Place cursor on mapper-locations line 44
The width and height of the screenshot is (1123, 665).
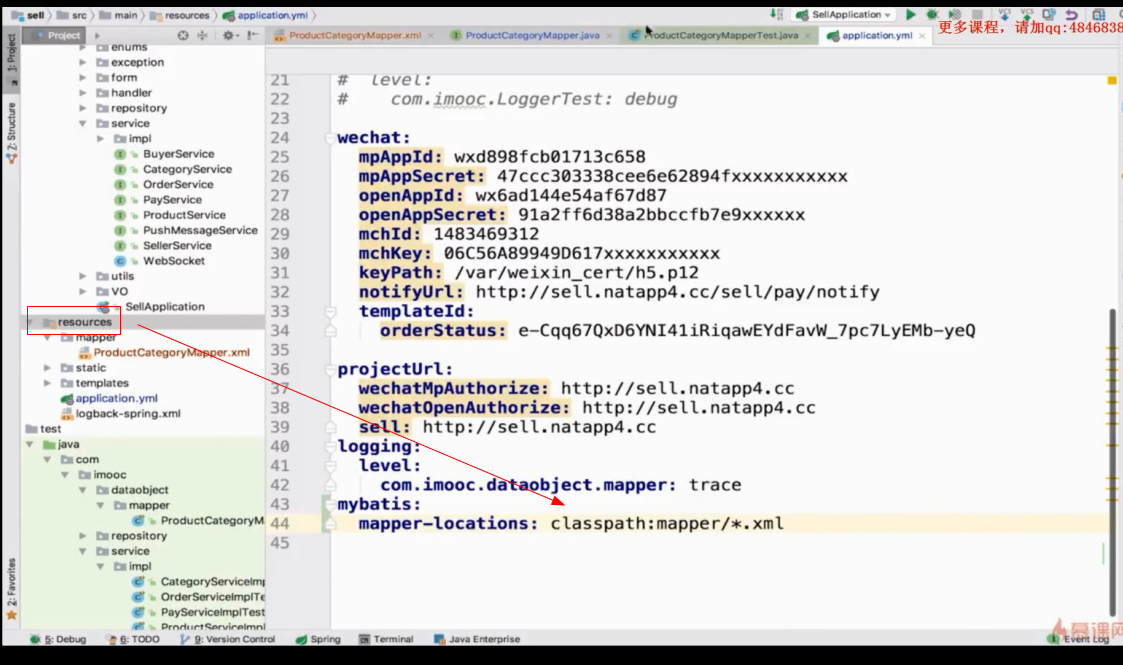click(571, 523)
